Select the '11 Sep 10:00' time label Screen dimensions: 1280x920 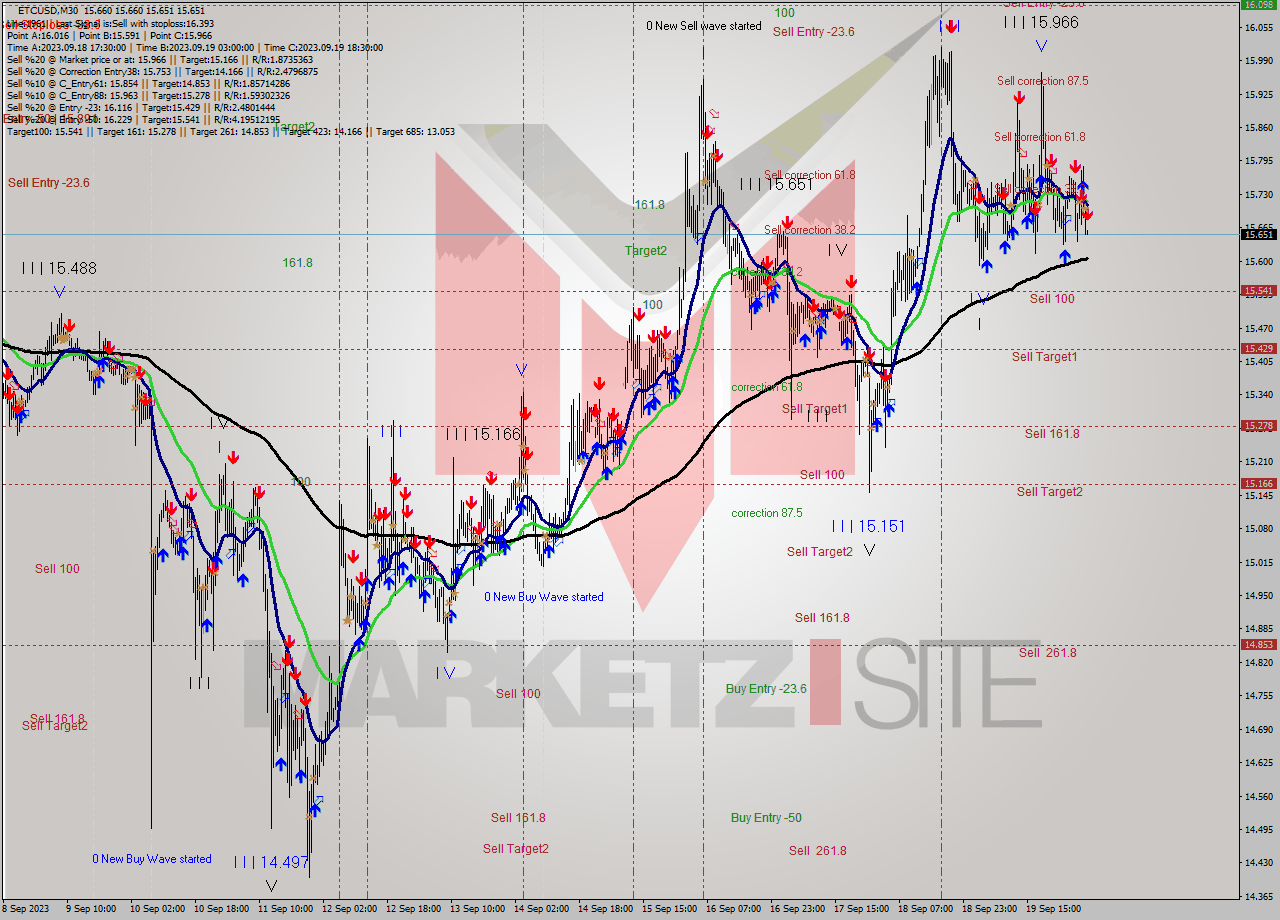[285, 909]
